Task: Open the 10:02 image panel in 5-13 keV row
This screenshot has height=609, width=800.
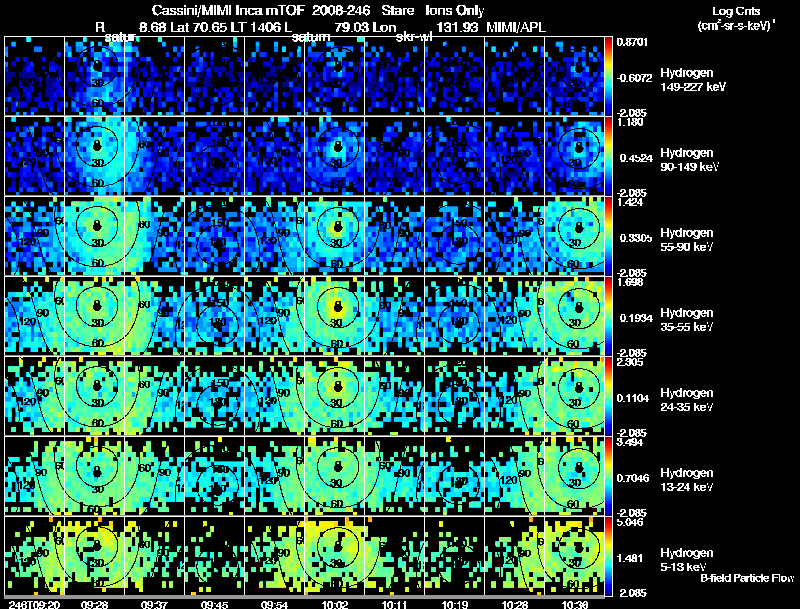Action: click(x=335, y=556)
